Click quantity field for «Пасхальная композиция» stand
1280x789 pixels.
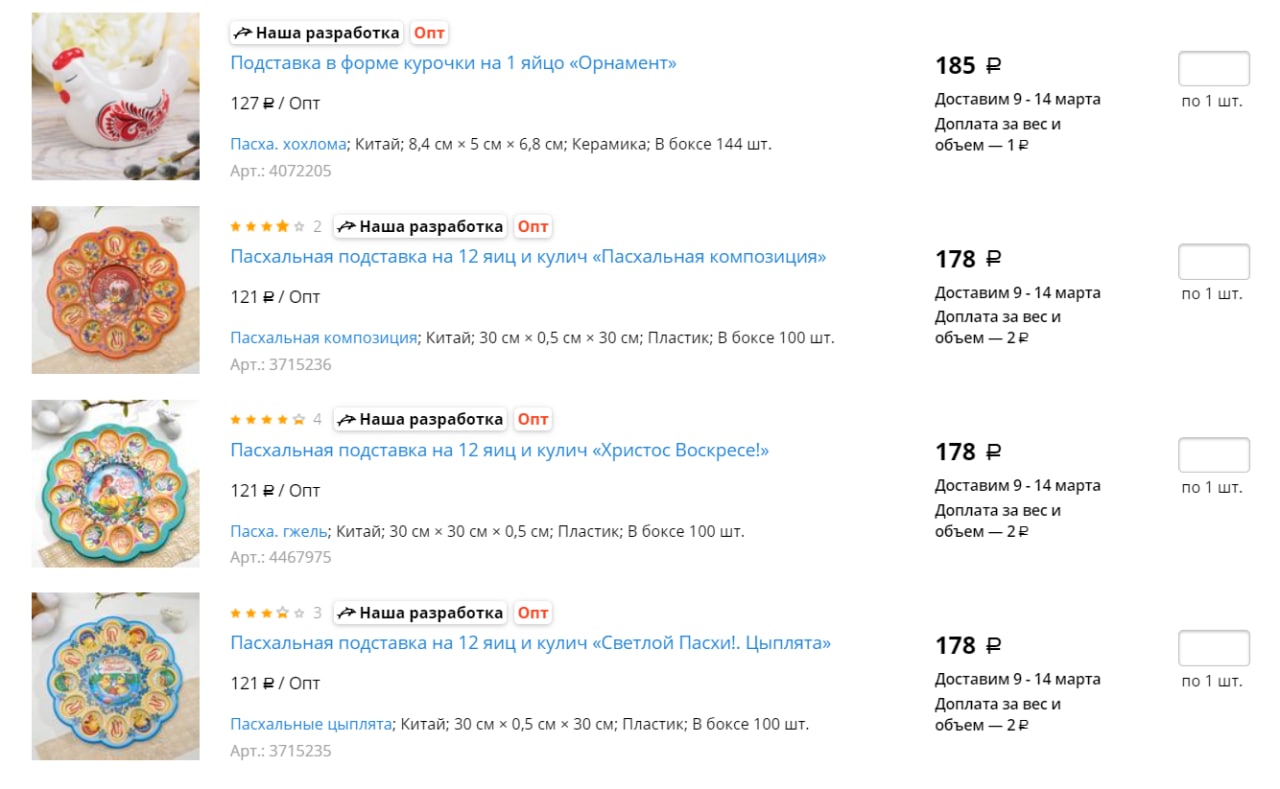(x=1213, y=262)
